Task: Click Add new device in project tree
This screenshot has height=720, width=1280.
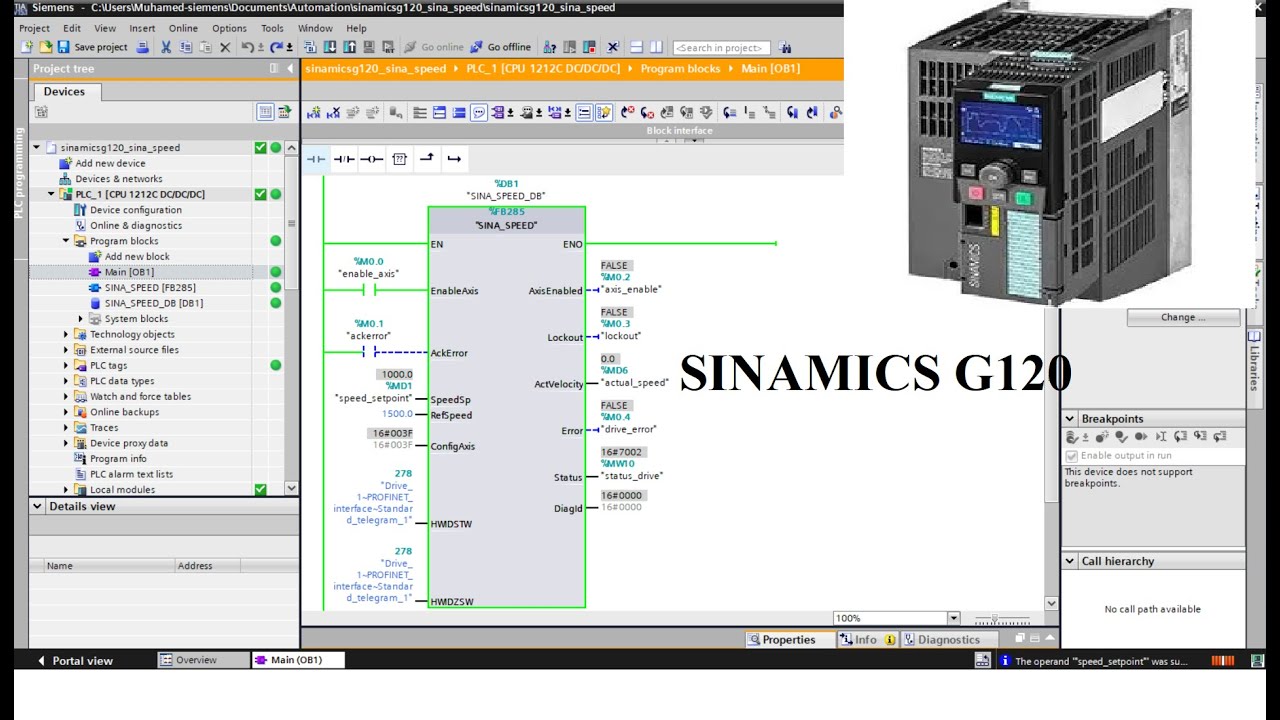Action: (110, 163)
